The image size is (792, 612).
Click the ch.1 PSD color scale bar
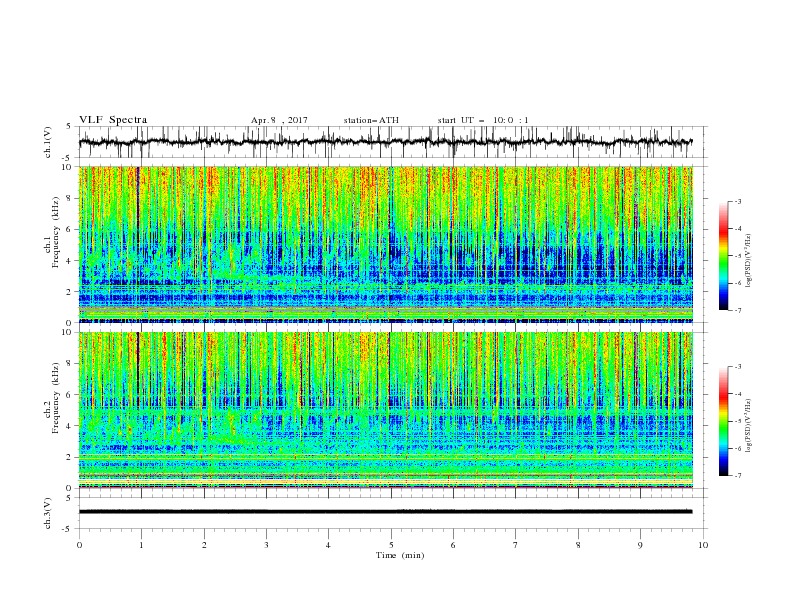click(723, 256)
